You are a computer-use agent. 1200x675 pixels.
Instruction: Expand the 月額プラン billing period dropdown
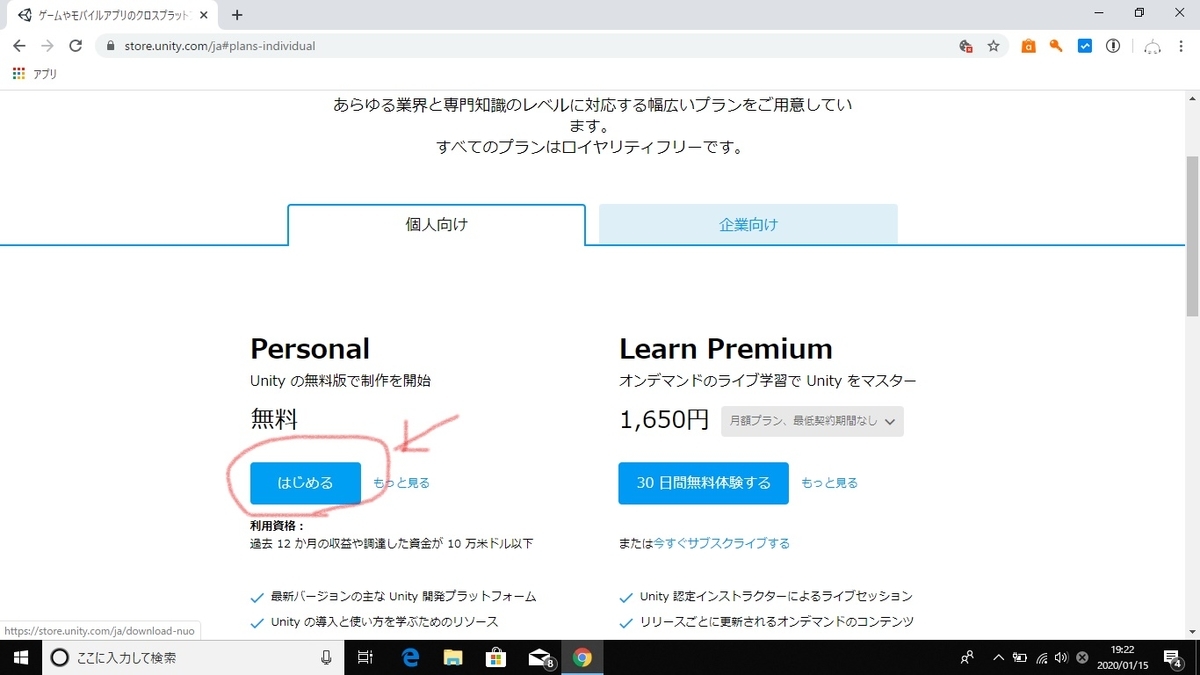812,421
